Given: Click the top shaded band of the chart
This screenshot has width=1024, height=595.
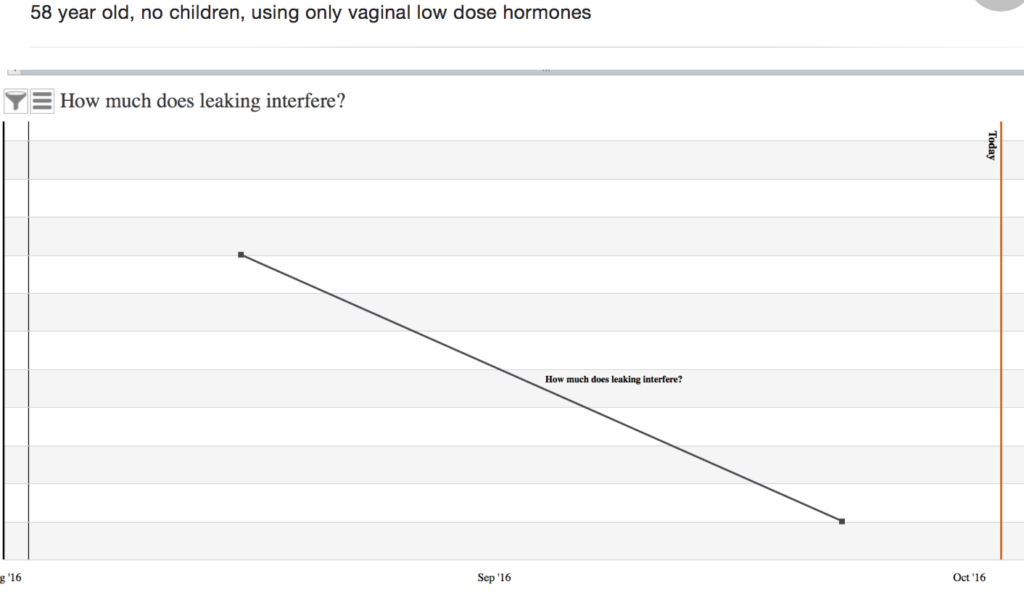Looking at the screenshot, I should point(513,159).
